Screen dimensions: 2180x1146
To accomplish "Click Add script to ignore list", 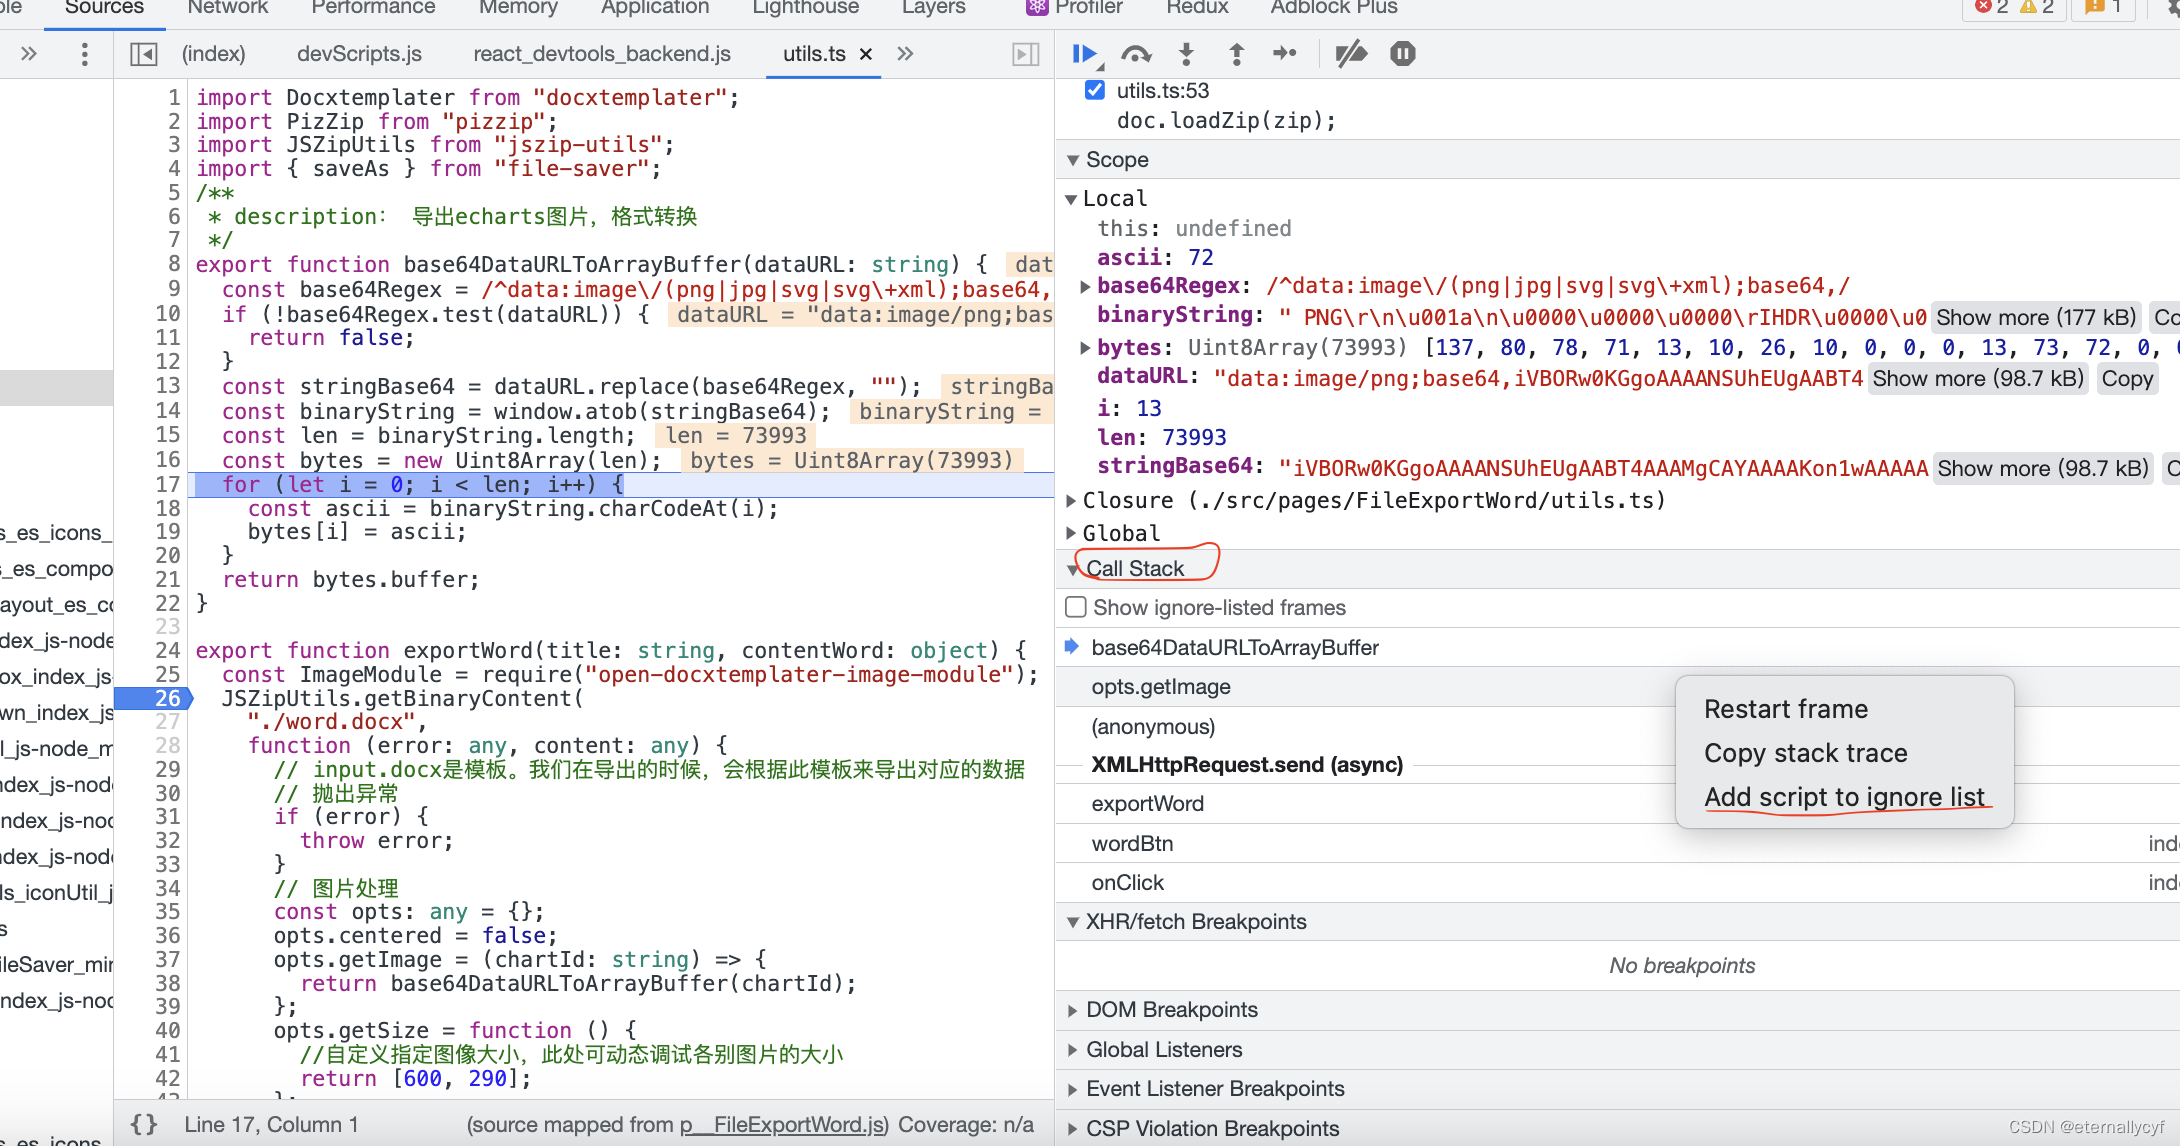I will click(x=1846, y=796).
